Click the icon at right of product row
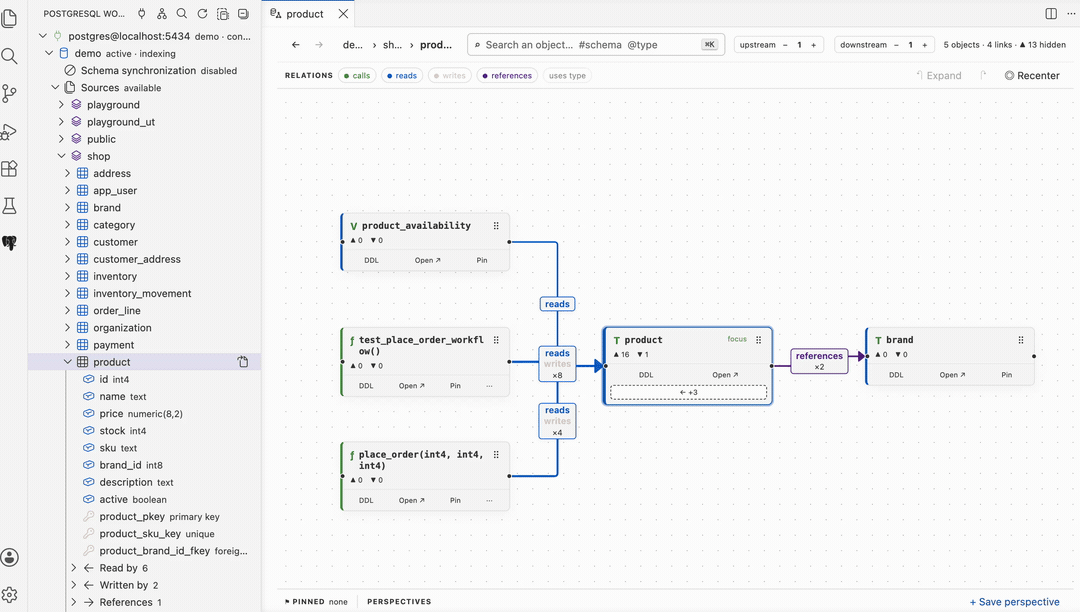This screenshot has height=612, width=1080. click(243, 362)
